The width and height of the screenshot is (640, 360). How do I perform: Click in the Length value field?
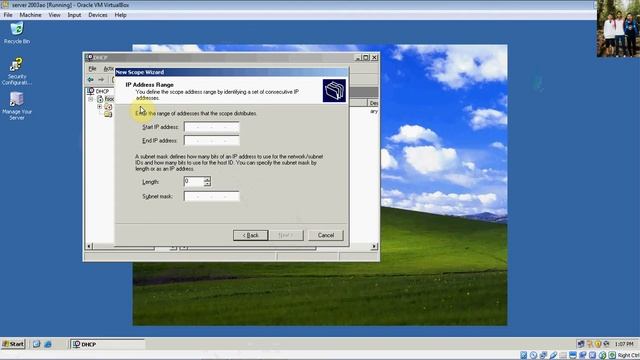194,181
